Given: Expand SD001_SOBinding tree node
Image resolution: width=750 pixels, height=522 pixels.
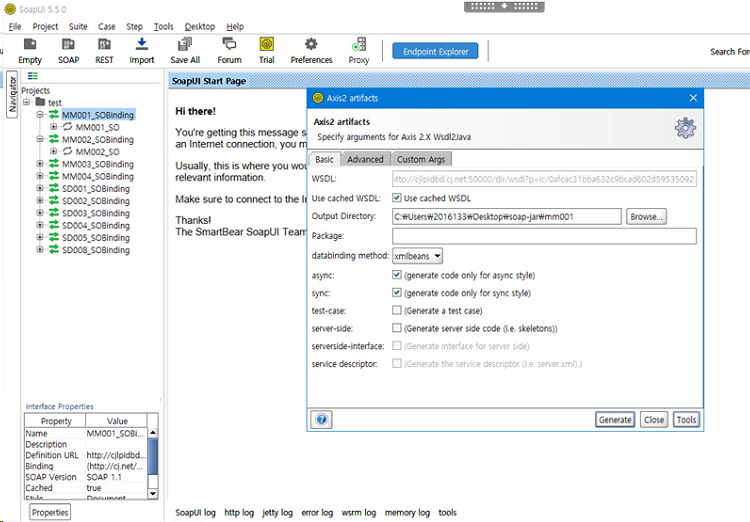Looking at the screenshot, I should (x=40, y=188).
